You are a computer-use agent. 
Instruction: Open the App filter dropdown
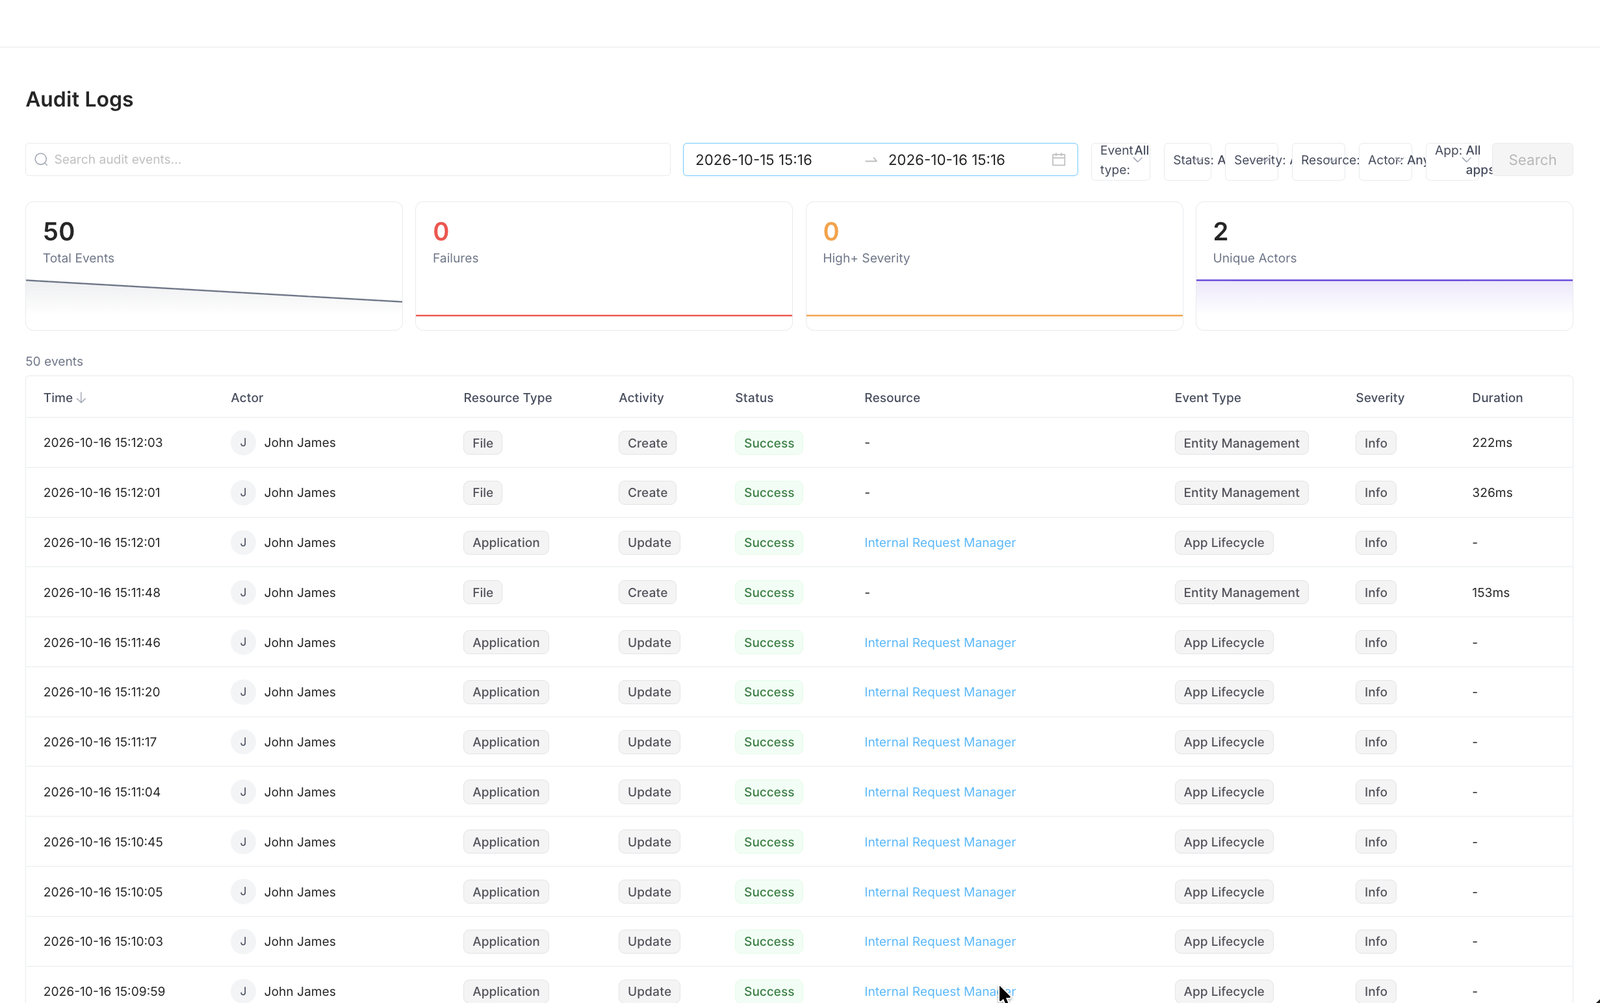pyautogui.click(x=1453, y=160)
